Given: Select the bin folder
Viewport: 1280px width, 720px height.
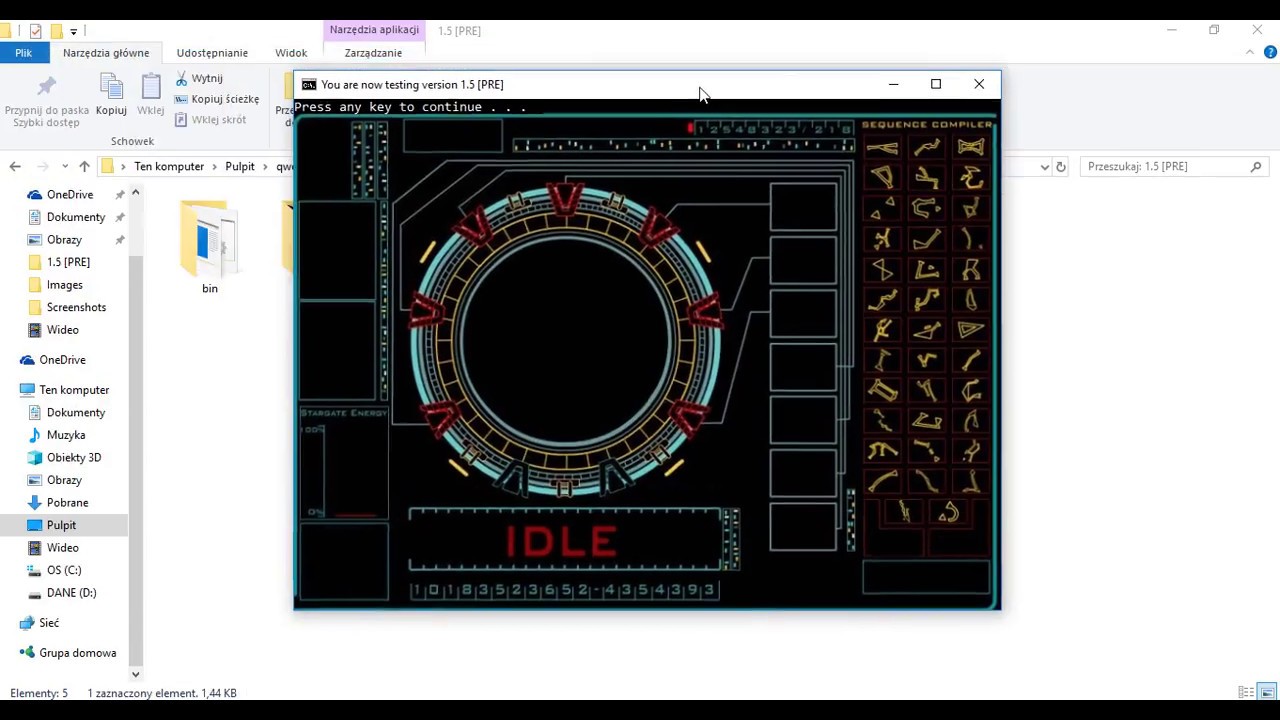Looking at the screenshot, I should [209, 248].
